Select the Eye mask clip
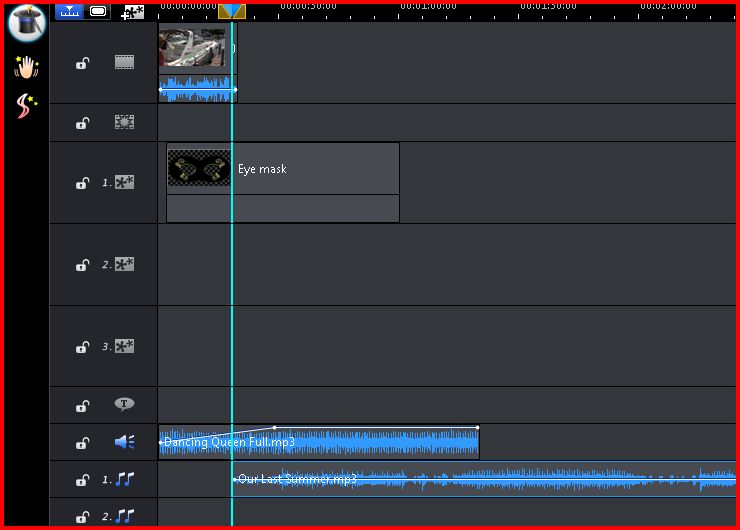Image resolution: width=740 pixels, height=530 pixels. click(x=300, y=169)
